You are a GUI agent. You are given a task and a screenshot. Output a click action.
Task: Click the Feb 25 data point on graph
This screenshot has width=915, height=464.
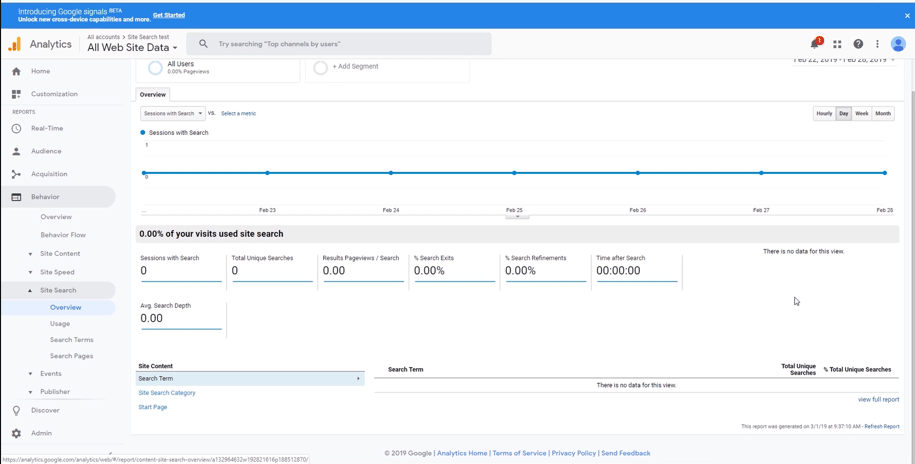click(514, 173)
